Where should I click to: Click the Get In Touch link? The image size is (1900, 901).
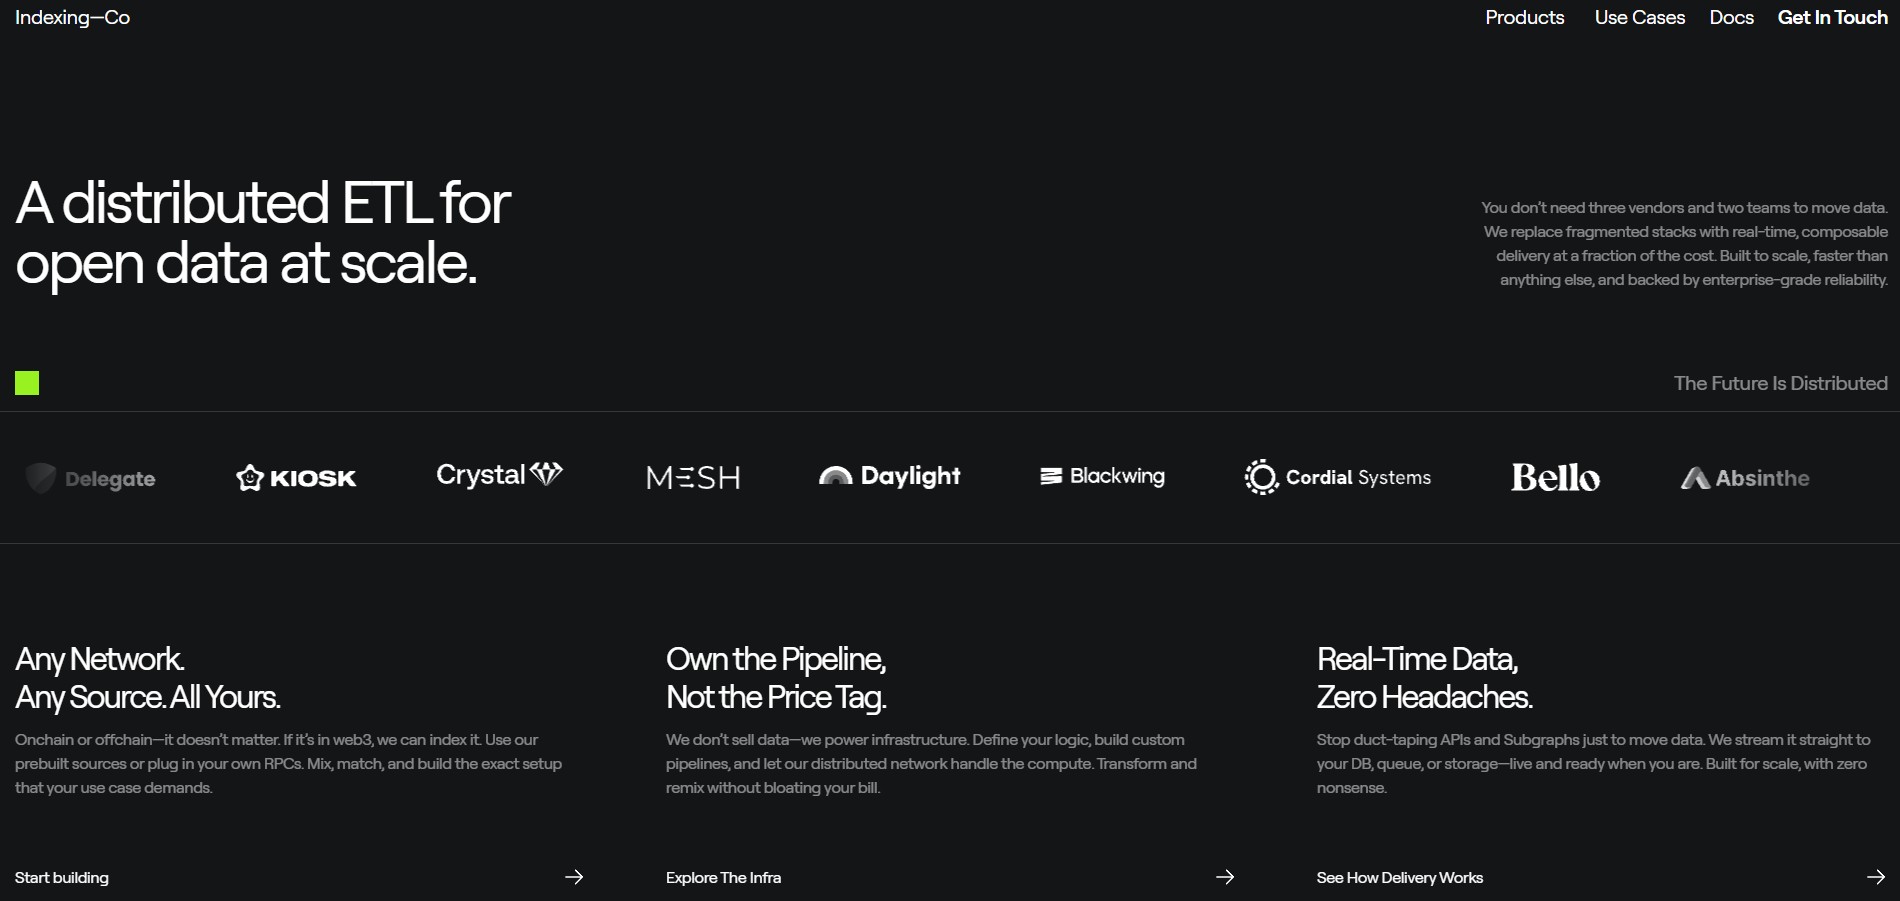1832,17
